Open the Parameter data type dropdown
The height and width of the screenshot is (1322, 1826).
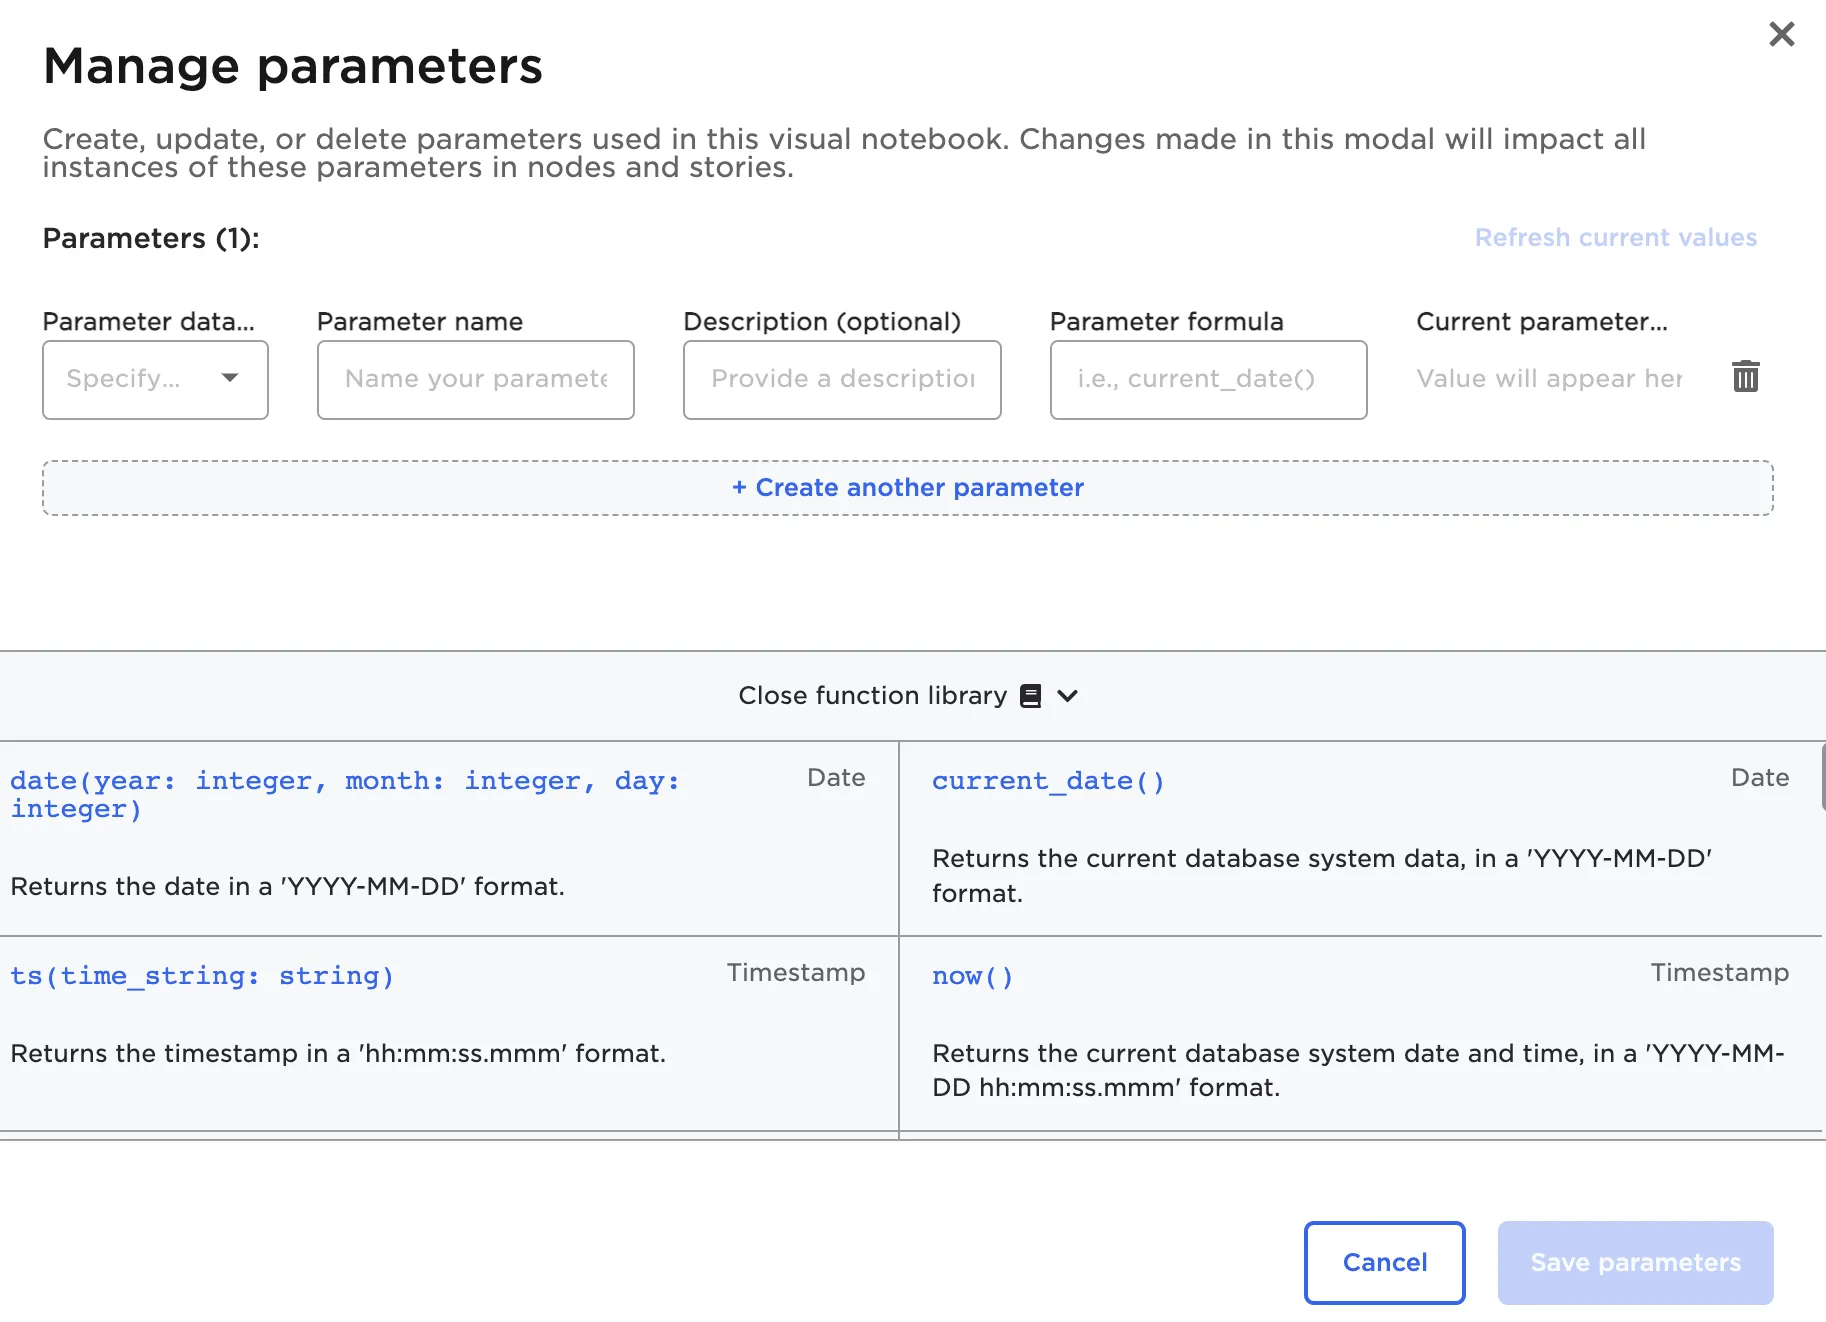coord(155,380)
